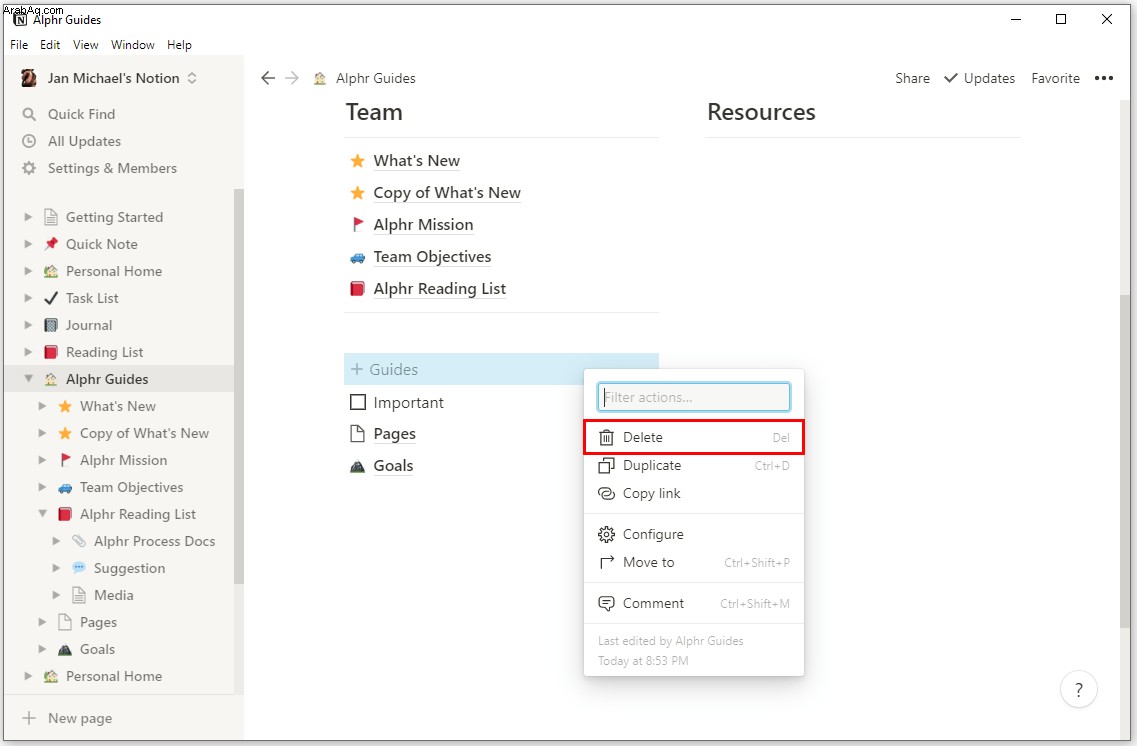Click the red flag icon beside sidebar's Alphr Mission
The height and width of the screenshot is (746, 1137).
[x=65, y=460]
